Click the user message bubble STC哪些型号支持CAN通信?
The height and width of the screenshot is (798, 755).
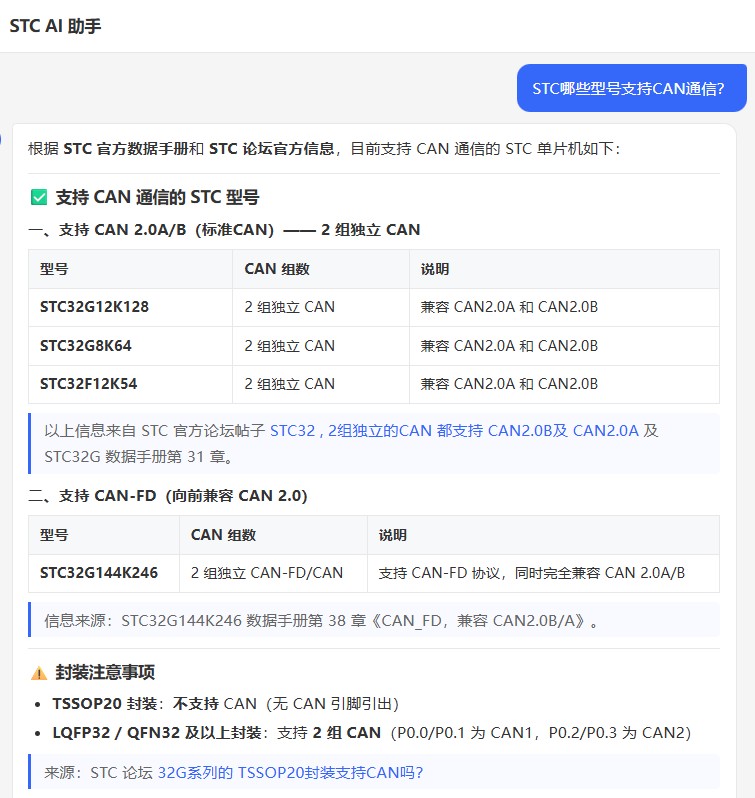pyautogui.click(x=631, y=88)
